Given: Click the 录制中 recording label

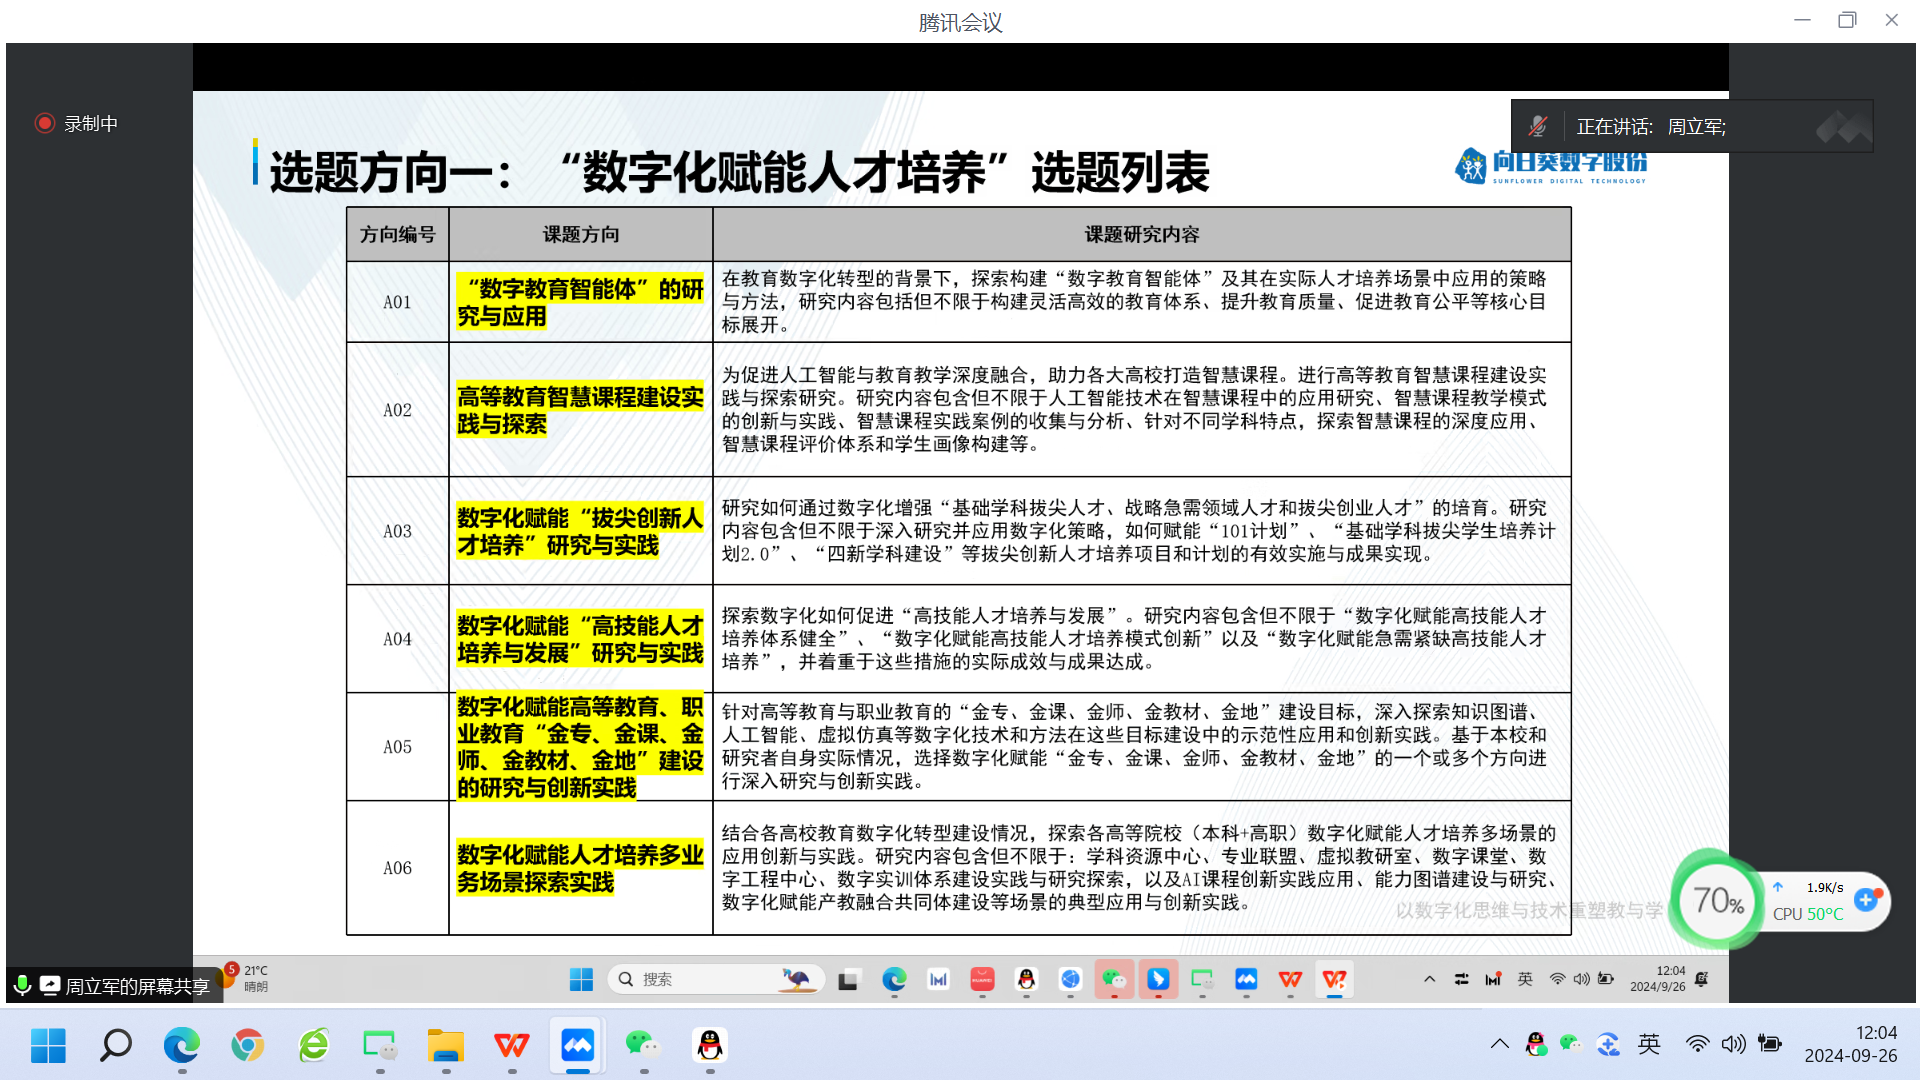Looking at the screenshot, I should click(91, 123).
